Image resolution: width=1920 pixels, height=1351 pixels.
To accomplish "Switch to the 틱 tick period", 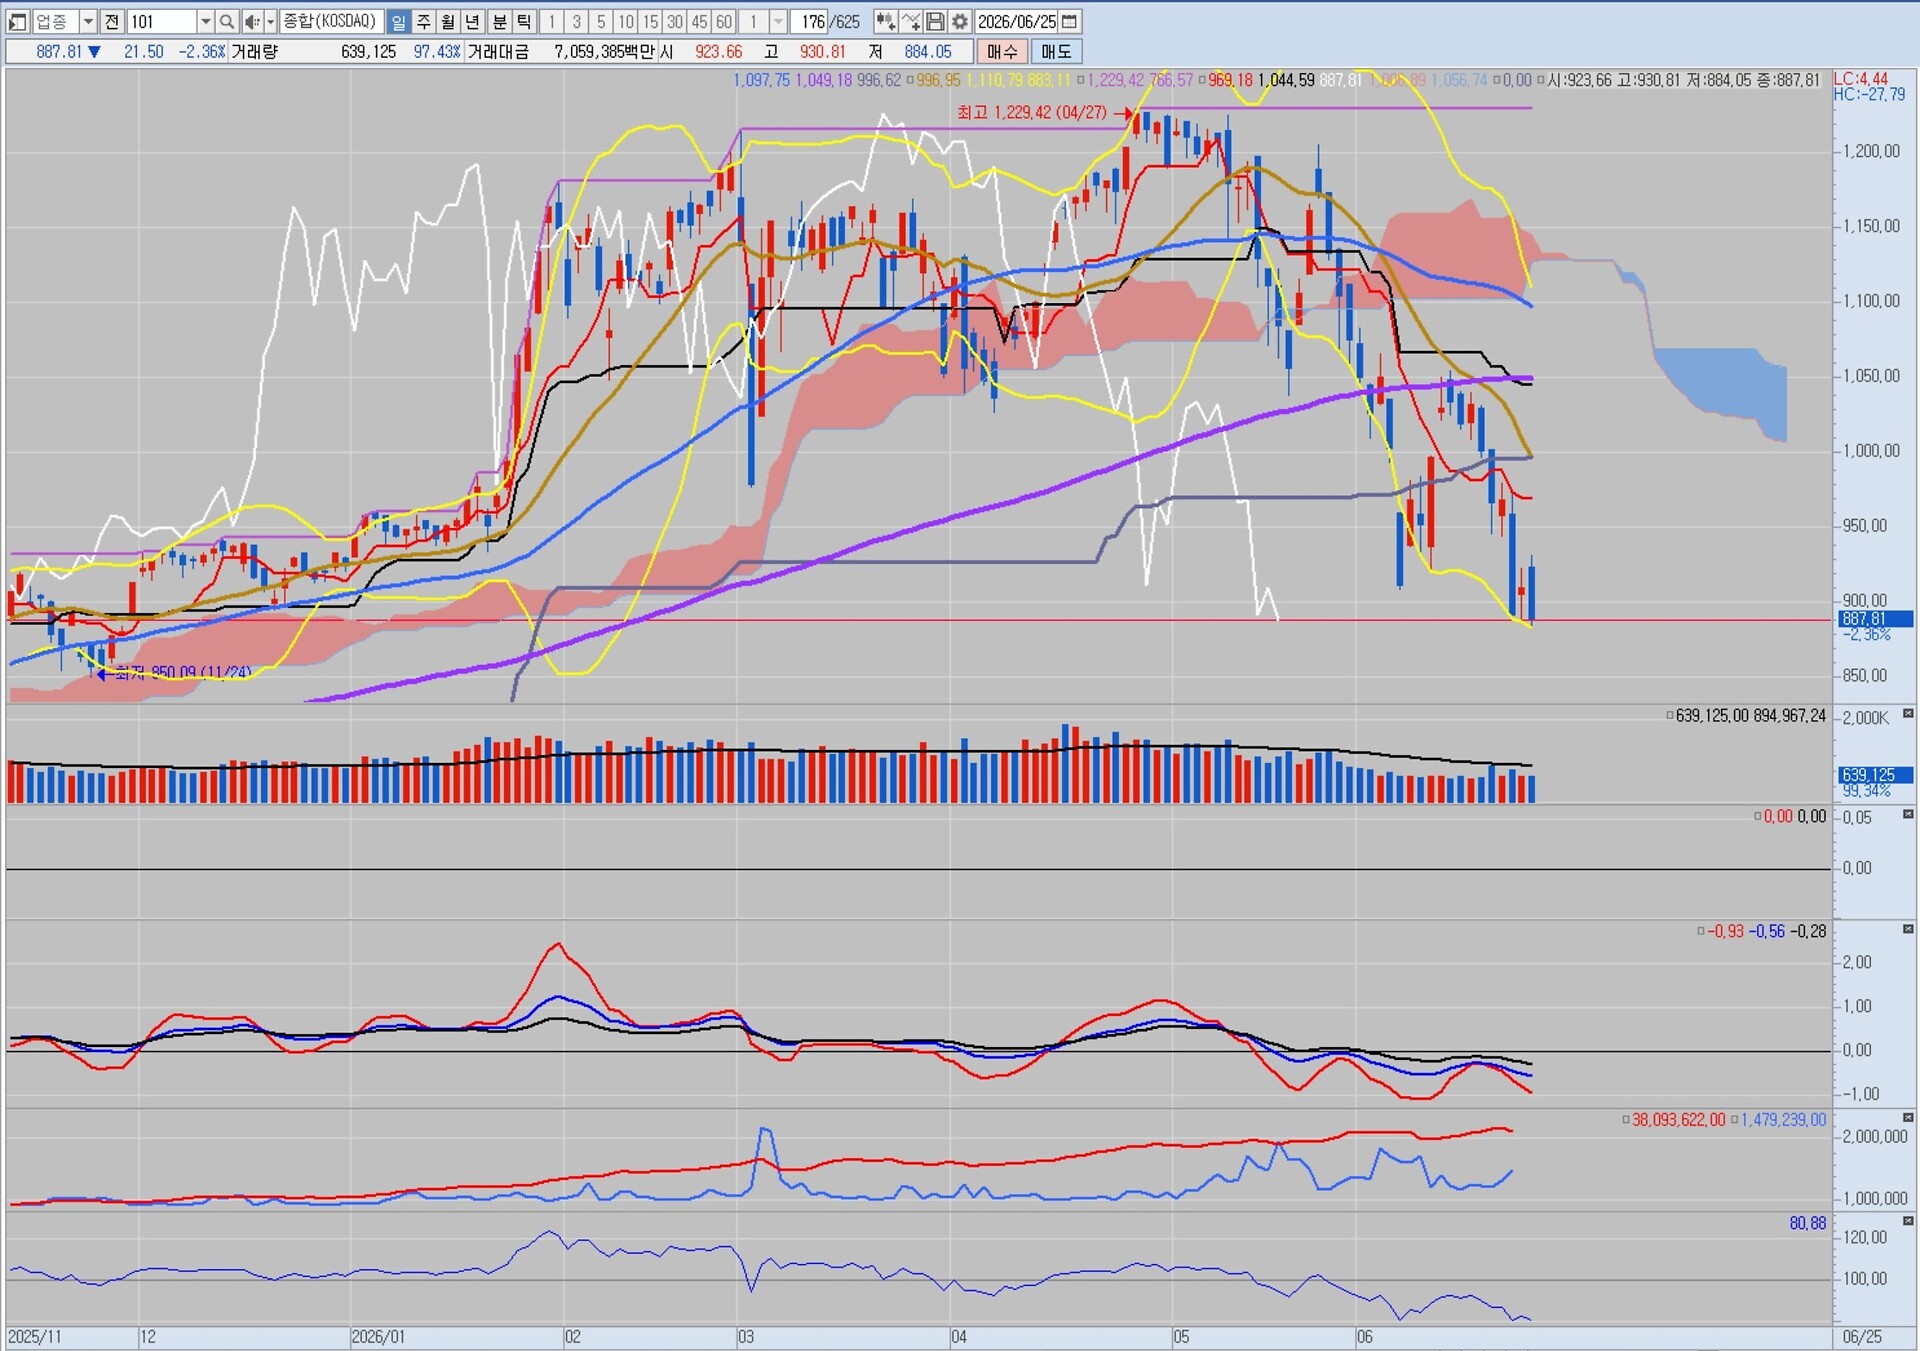I will [x=524, y=21].
